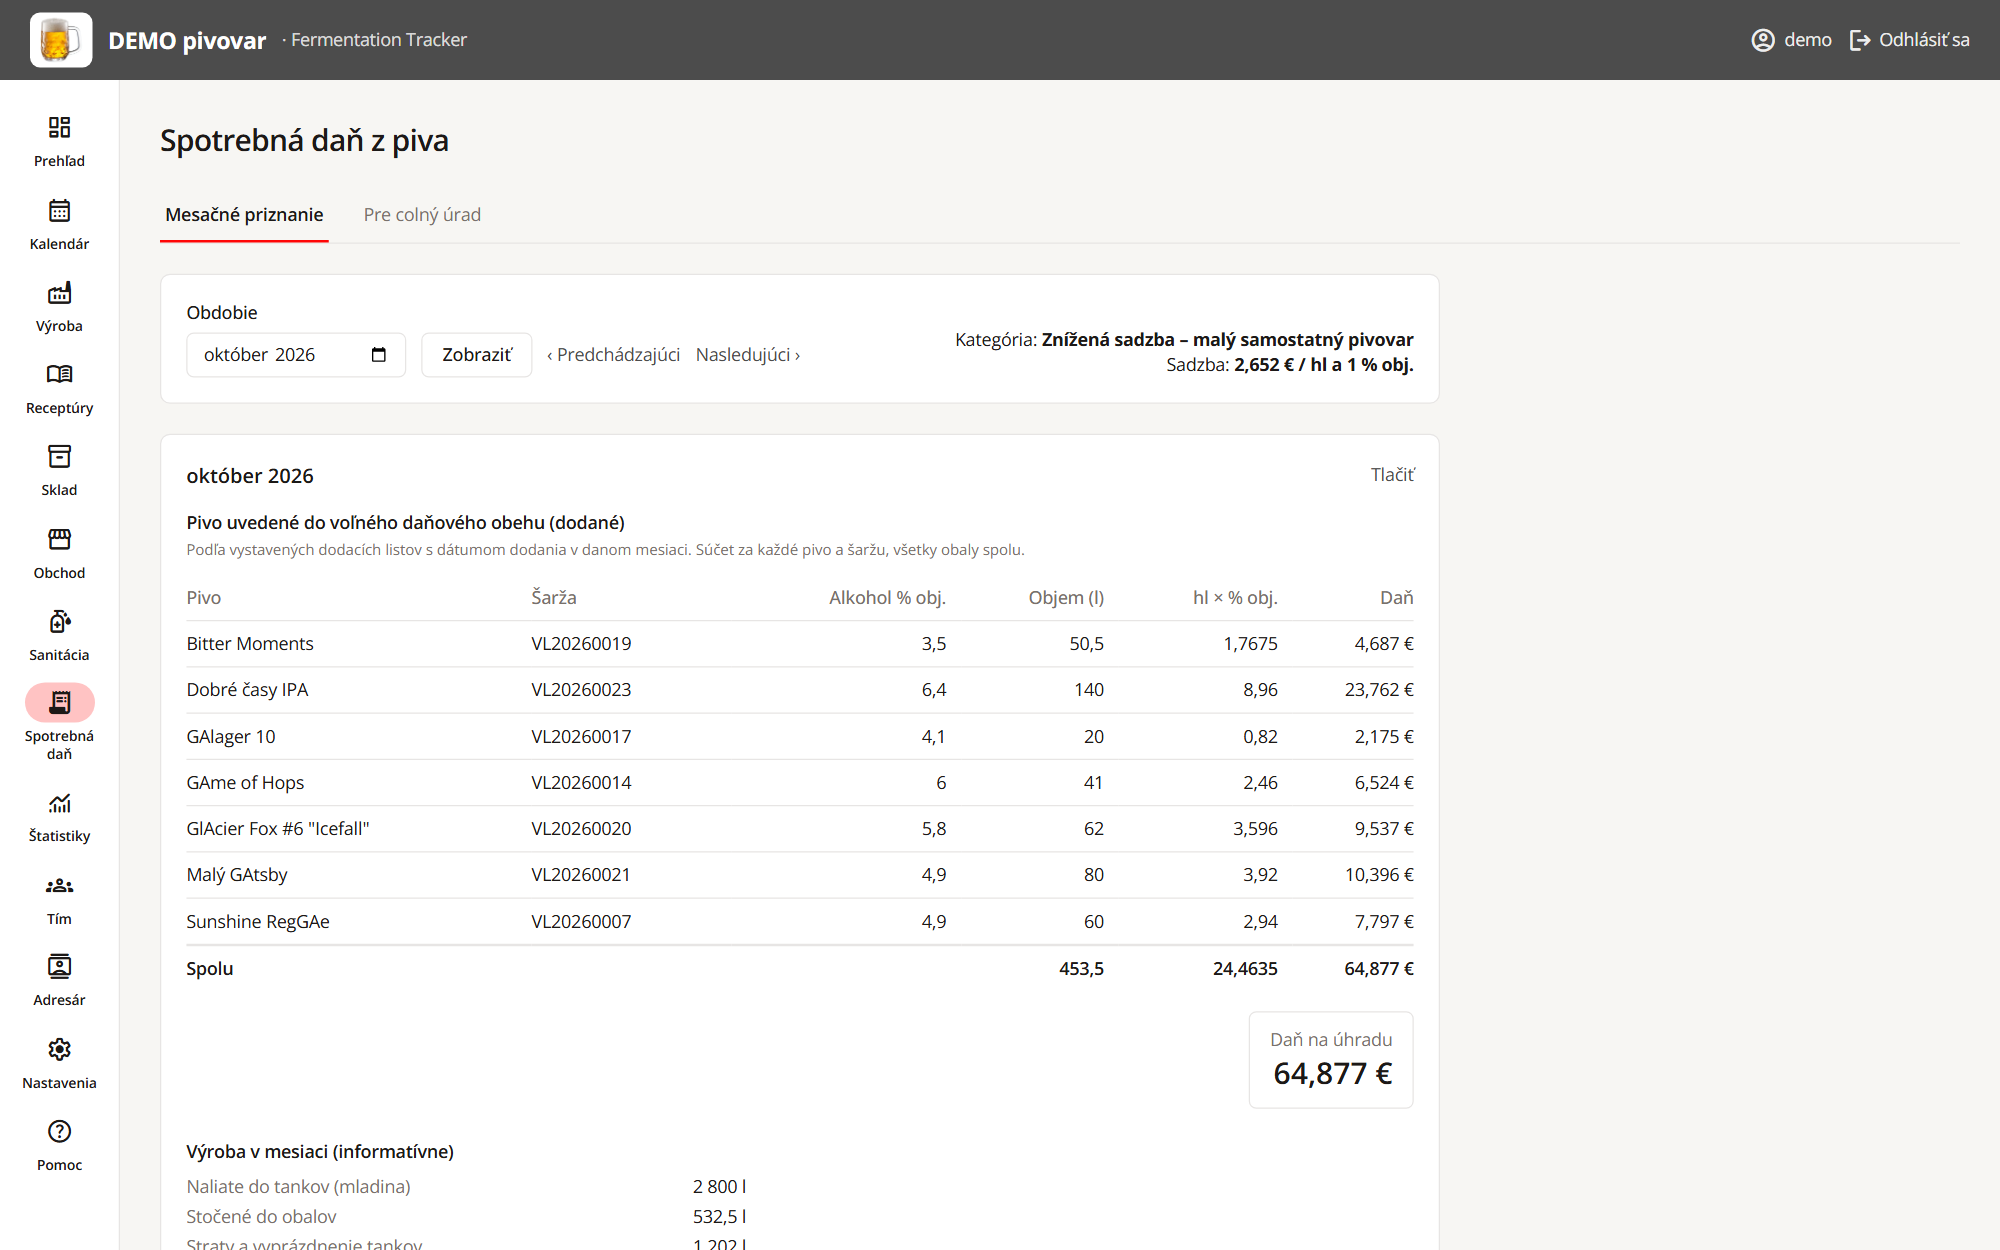Open Adresár contacts icon
Screen dimensions: 2000x1250
point(59,967)
